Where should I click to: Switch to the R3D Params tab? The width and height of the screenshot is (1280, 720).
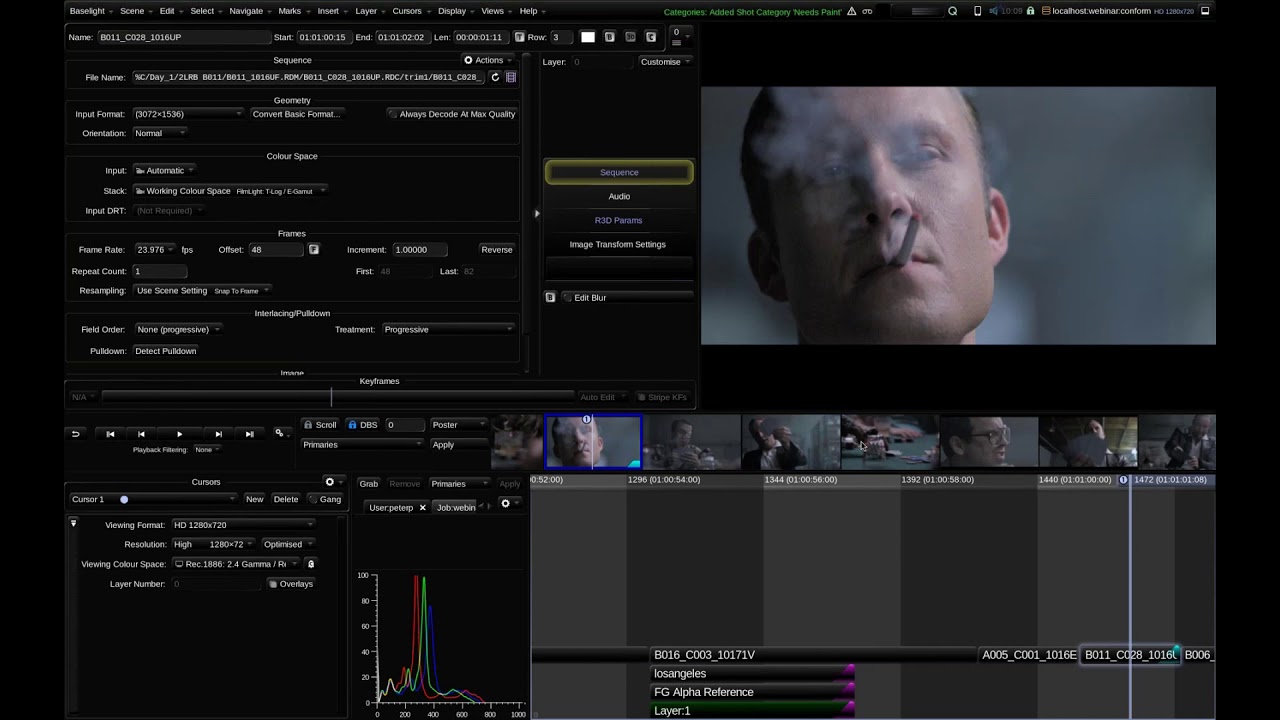[618, 220]
